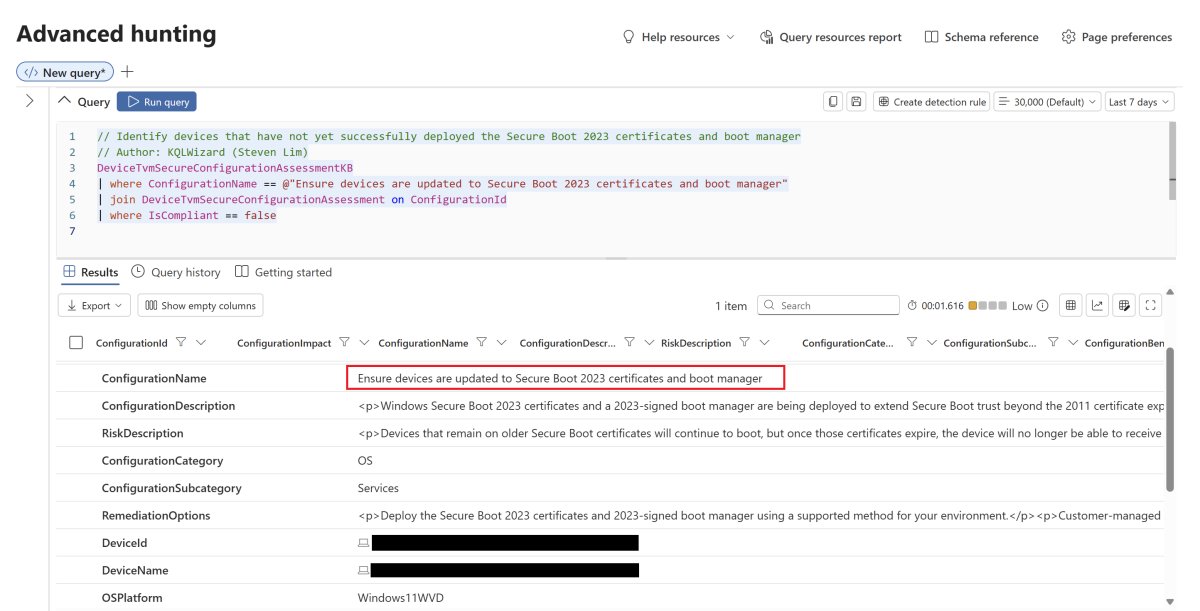Filter the ConfigurationId column
1200x611 pixels.
tap(181, 342)
